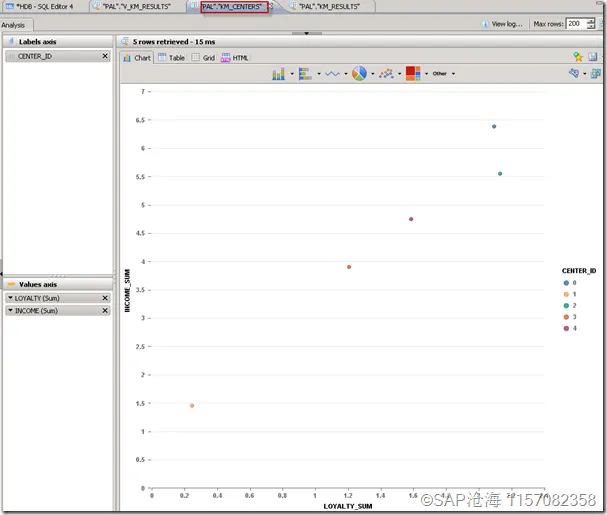Open chart settings dropdown arrow
607x515 pixels.
[x=585, y=74]
